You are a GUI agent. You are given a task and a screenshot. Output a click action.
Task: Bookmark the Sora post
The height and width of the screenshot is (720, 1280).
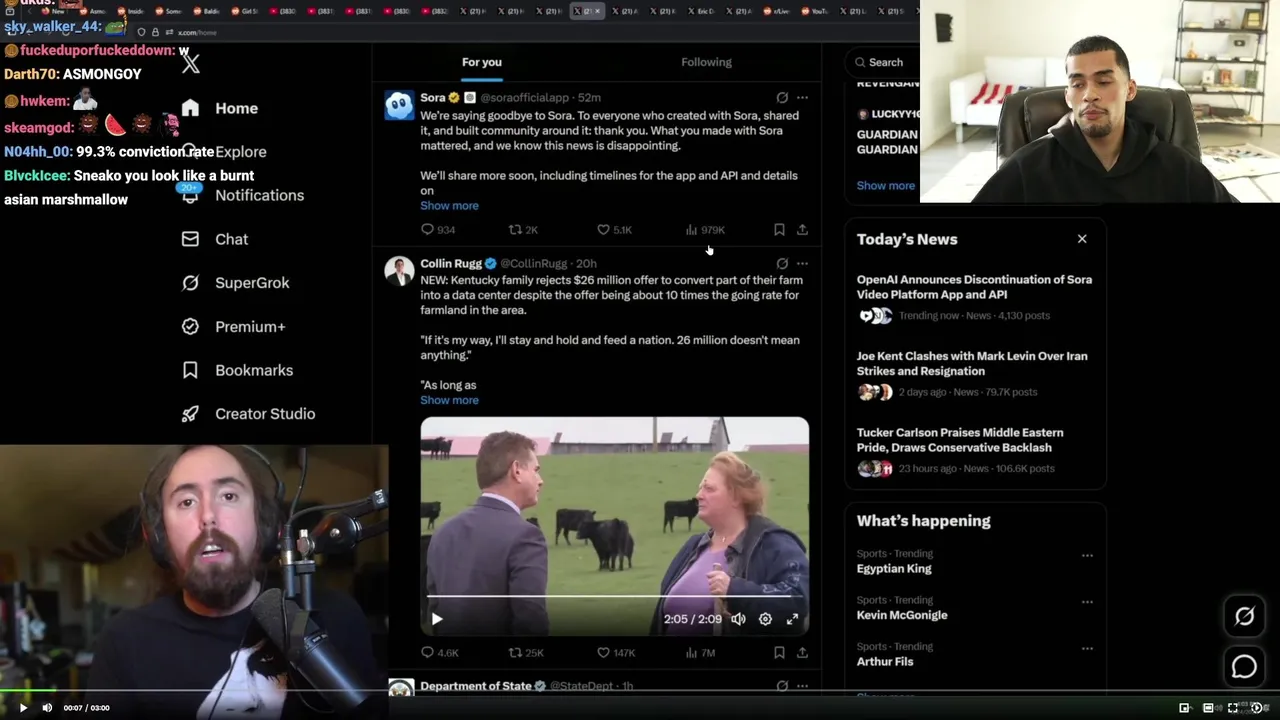point(779,230)
